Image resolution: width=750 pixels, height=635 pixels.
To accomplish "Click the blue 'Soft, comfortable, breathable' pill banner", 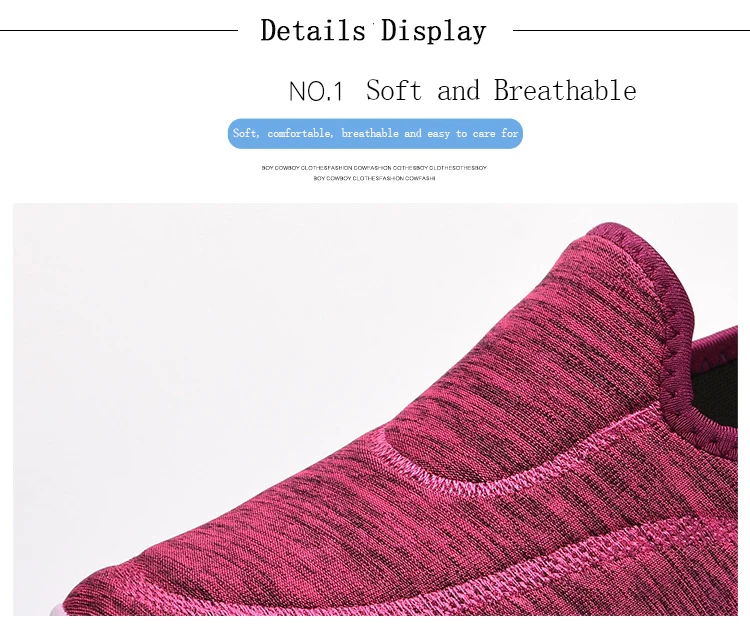I will (x=375, y=133).
